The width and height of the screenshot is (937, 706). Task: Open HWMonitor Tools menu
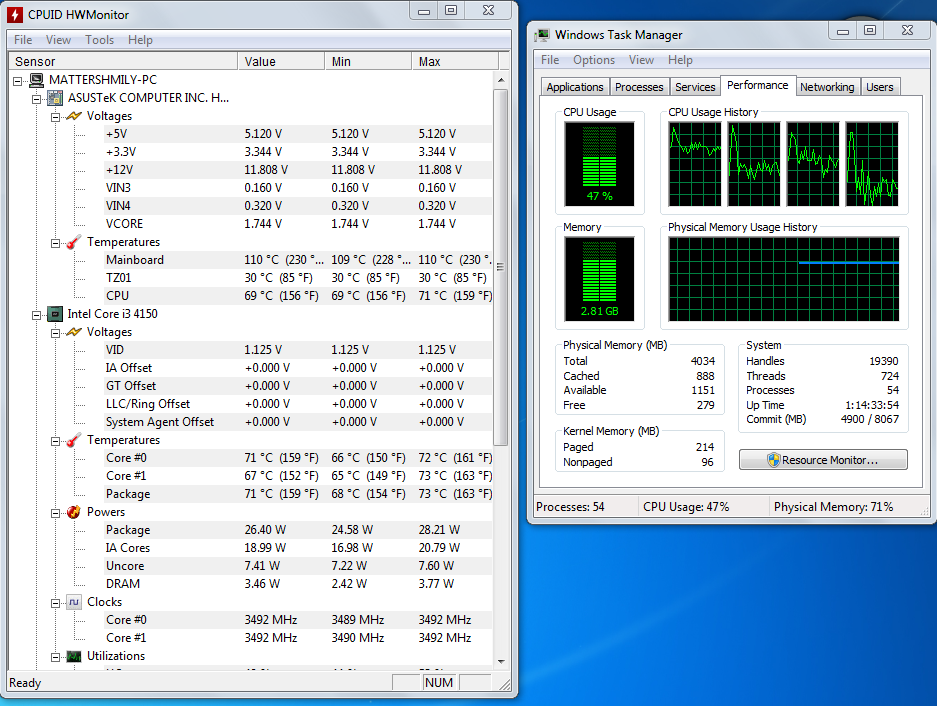click(99, 39)
